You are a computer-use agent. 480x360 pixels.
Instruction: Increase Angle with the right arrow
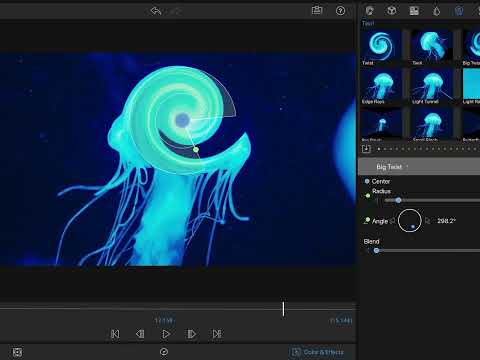(428, 221)
